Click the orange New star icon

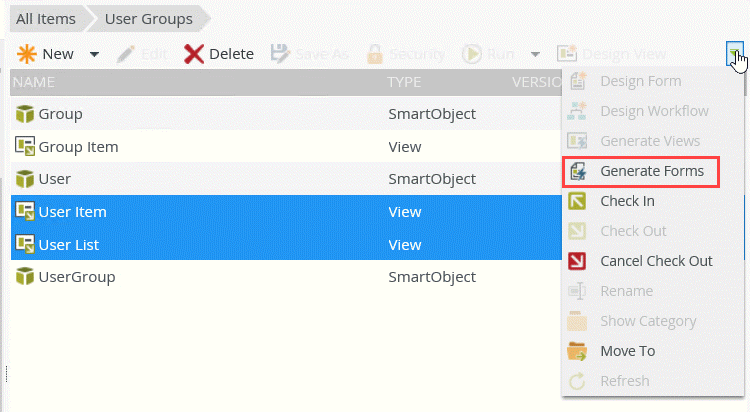[x=27, y=54]
